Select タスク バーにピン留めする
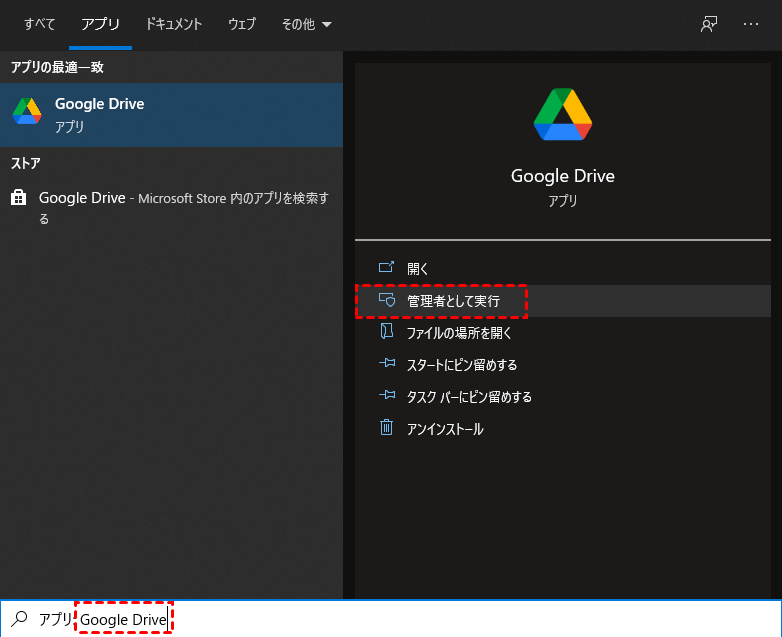782x637 pixels. coord(563,397)
